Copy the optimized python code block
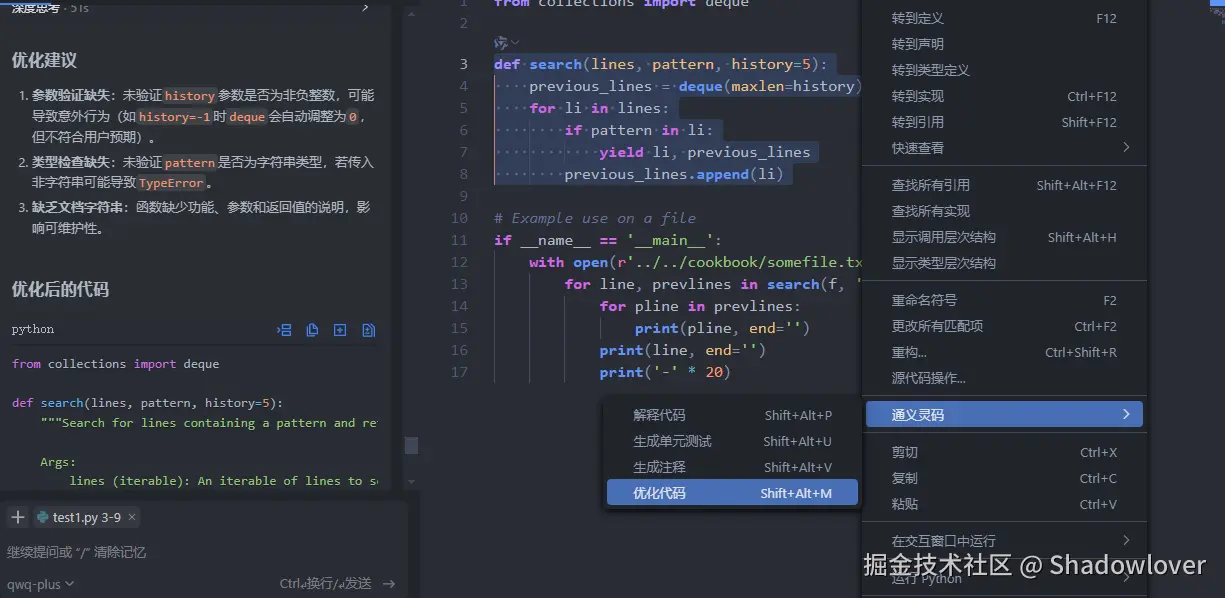This screenshot has width=1225, height=598. [x=313, y=330]
